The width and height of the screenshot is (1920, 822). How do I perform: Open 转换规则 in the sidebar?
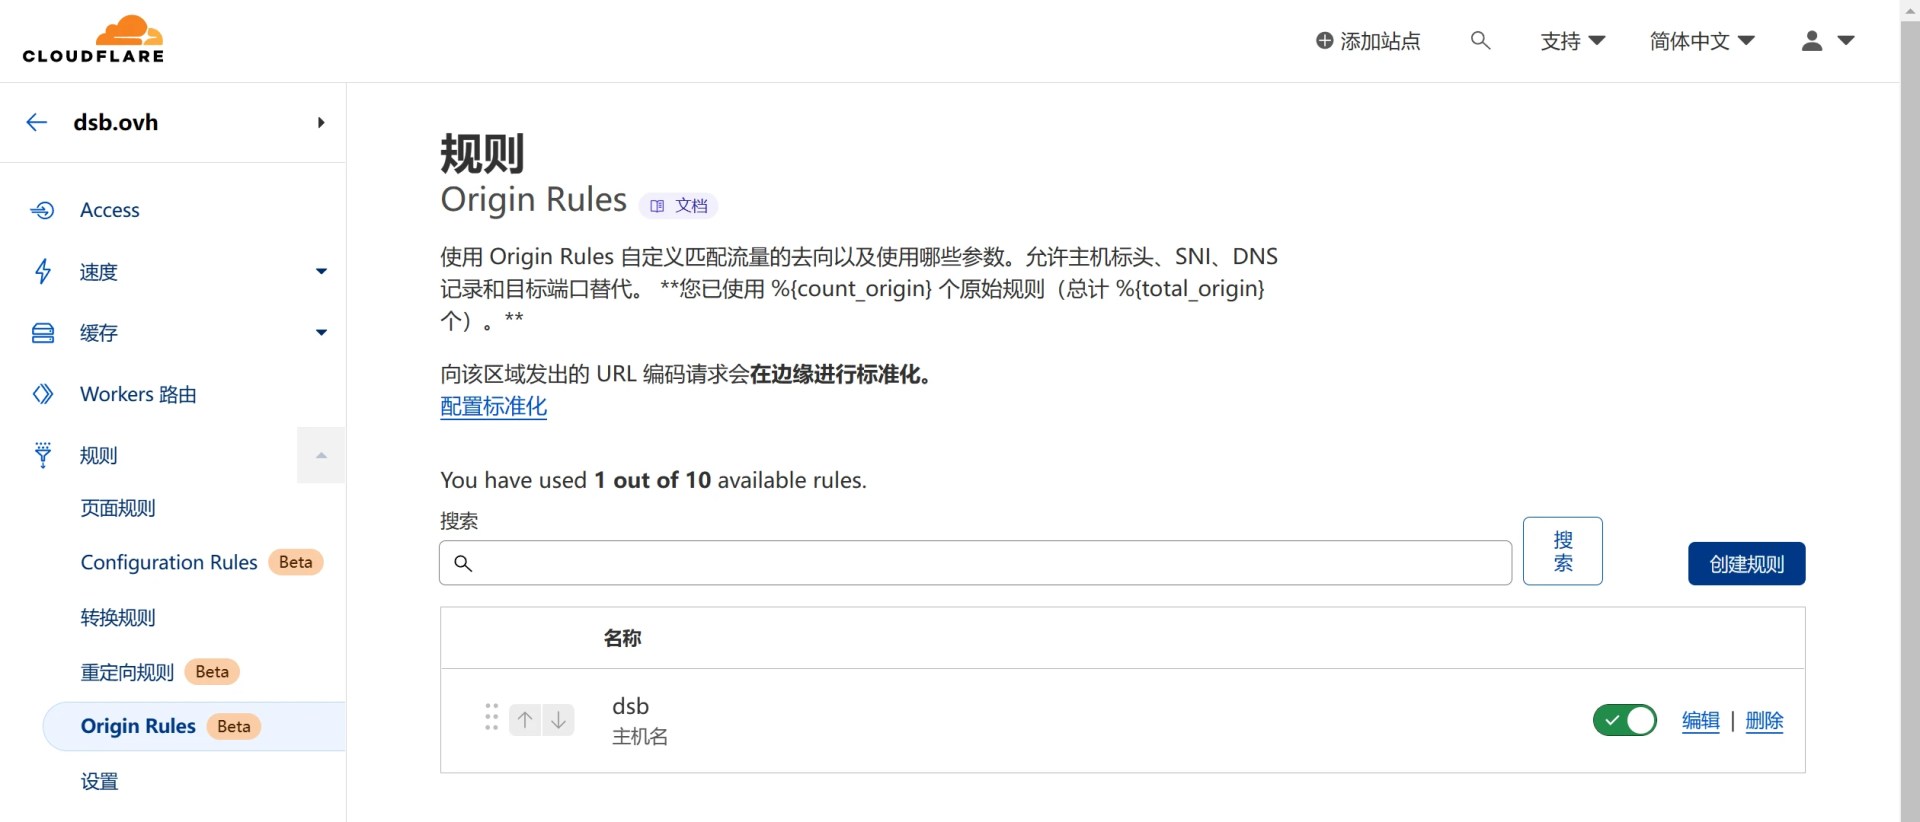coord(118,617)
